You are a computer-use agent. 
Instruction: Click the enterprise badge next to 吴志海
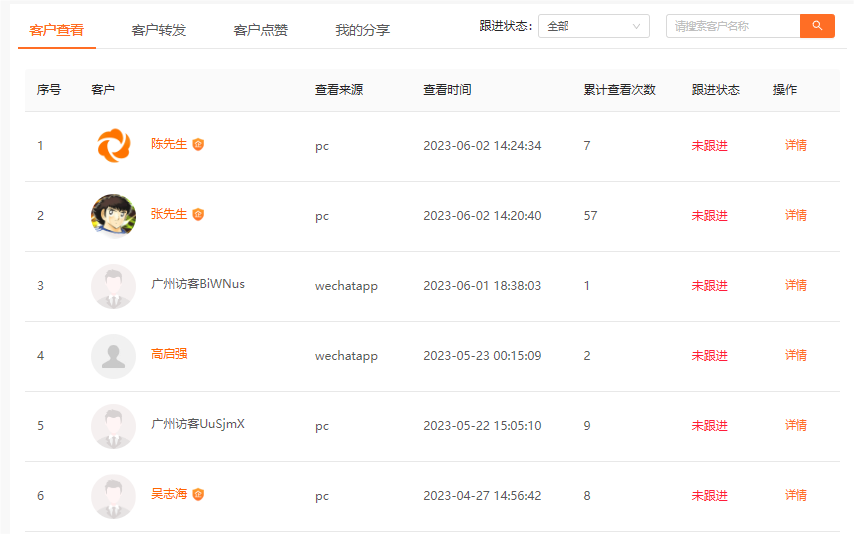tap(198, 494)
